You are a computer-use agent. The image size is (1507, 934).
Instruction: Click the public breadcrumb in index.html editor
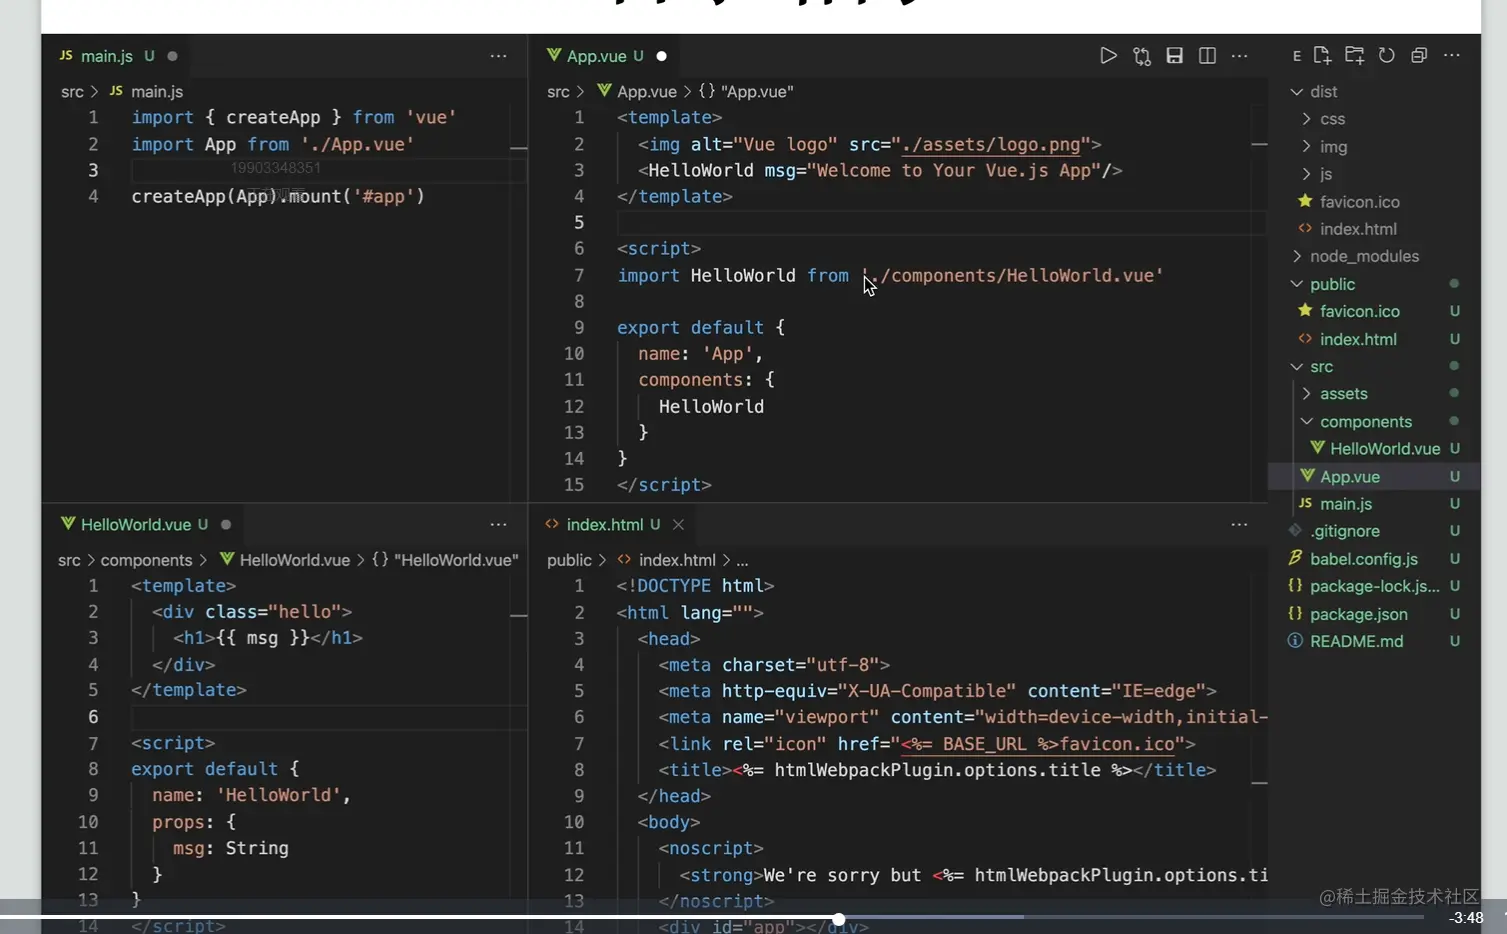(569, 560)
